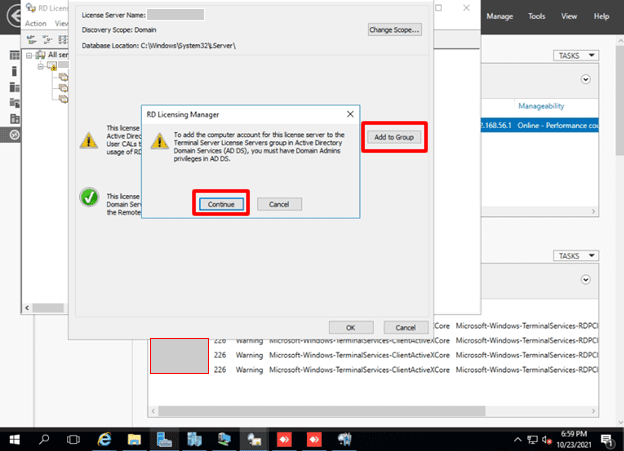Screen dimensions: 624x451
Task: Select the All servers node in the tree
Action: [53, 55]
